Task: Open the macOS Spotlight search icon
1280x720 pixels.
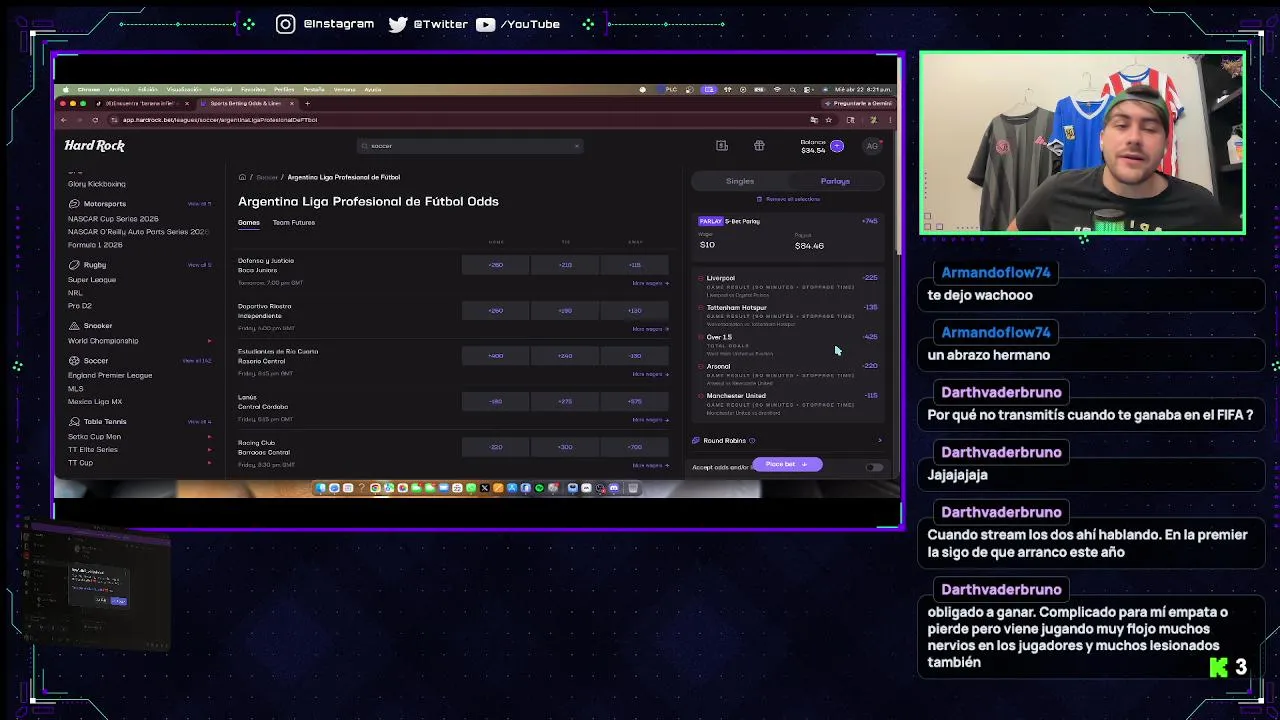Action: coord(791,89)
